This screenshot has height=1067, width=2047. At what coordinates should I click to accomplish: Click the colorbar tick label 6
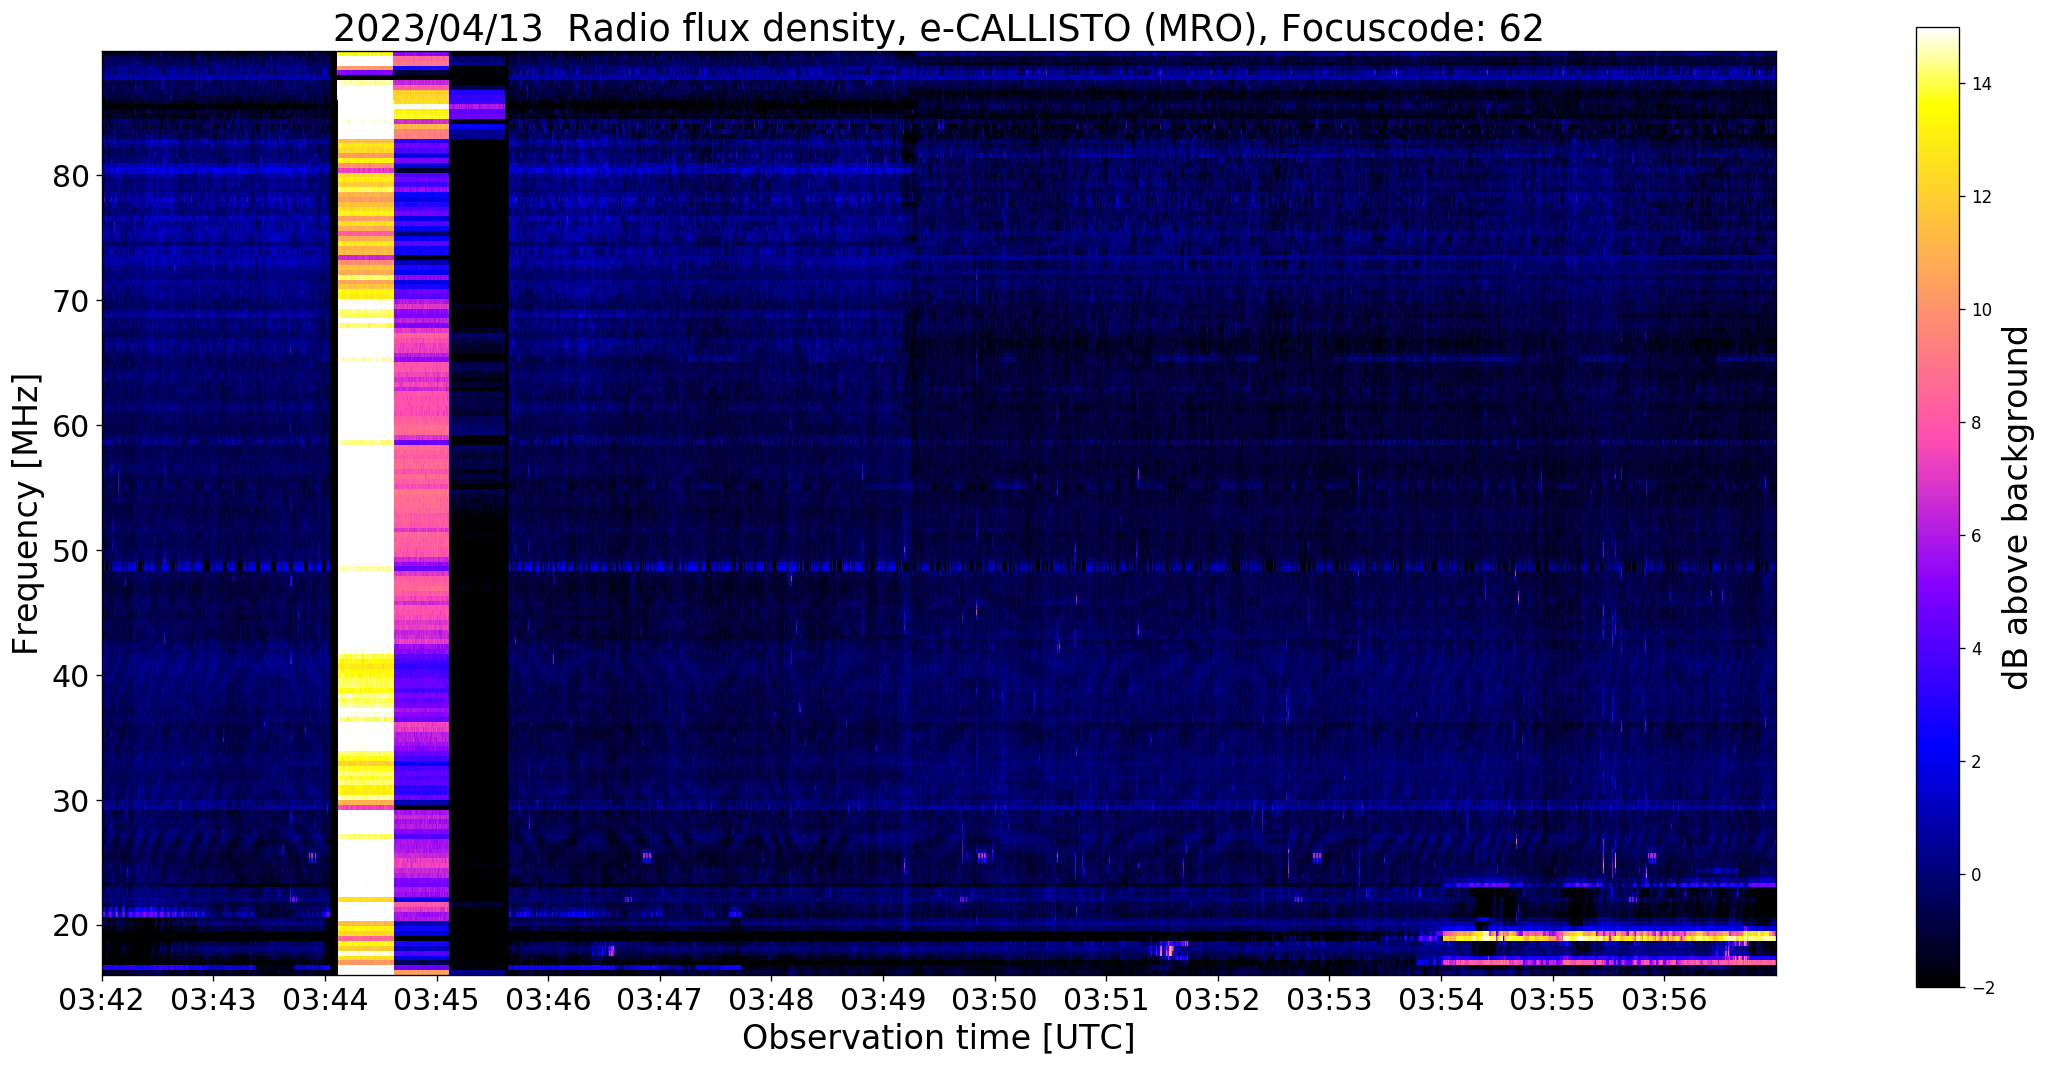pyautogui.click(x=1975, y=536)
